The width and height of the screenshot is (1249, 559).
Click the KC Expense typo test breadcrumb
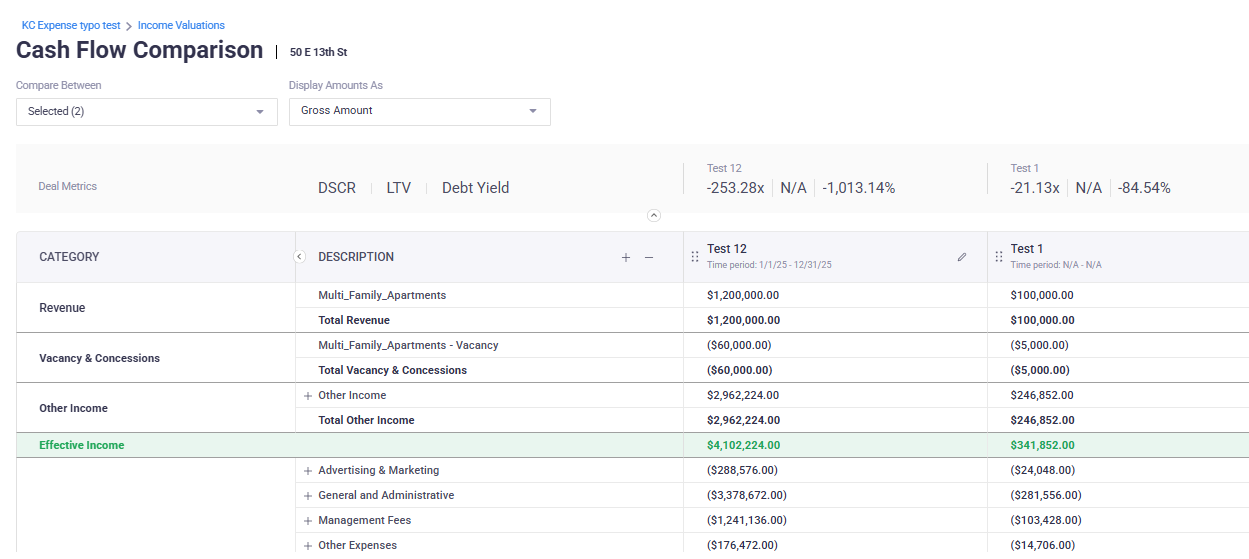click(71, 25)
